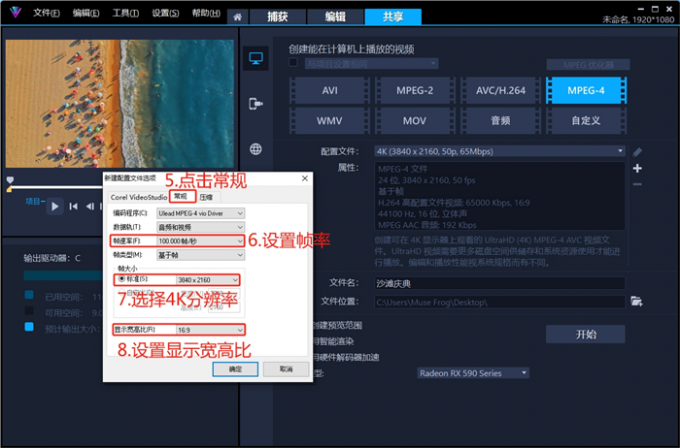
Task: Click 取消 in the dialog
Action: click(x=286, y=369)
